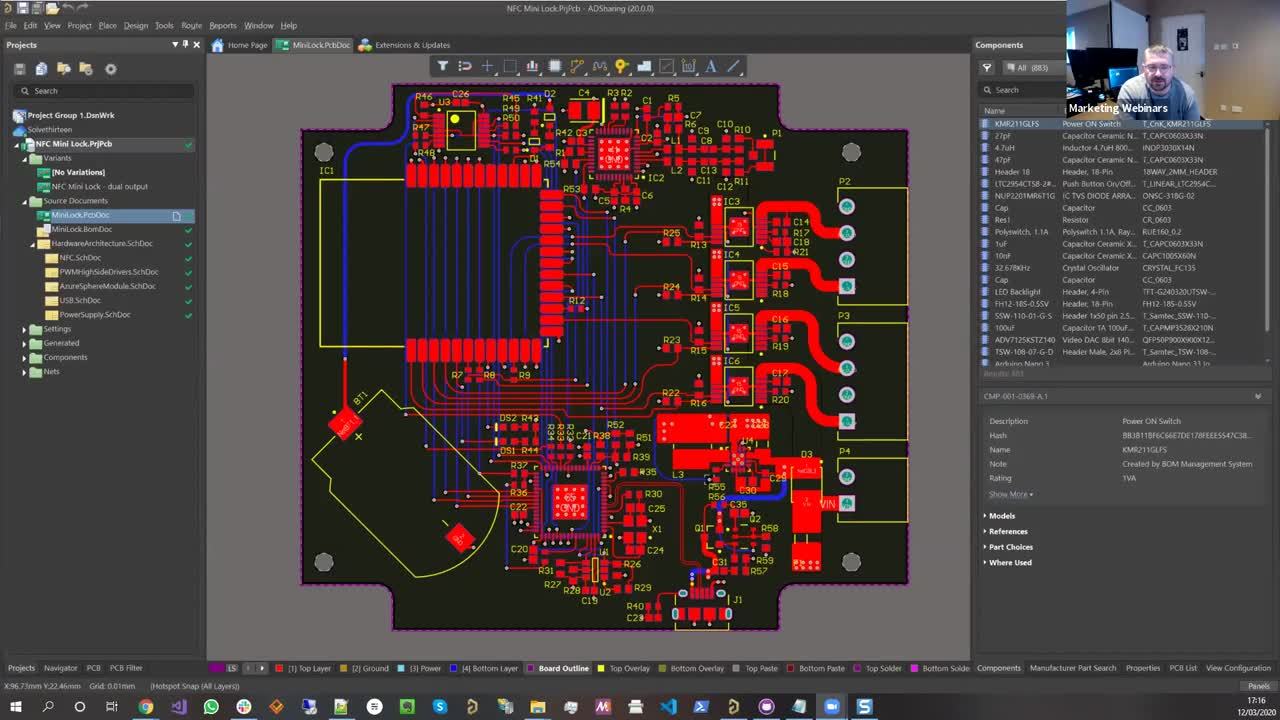Click the Place Line tool icon

pos(733,66)
